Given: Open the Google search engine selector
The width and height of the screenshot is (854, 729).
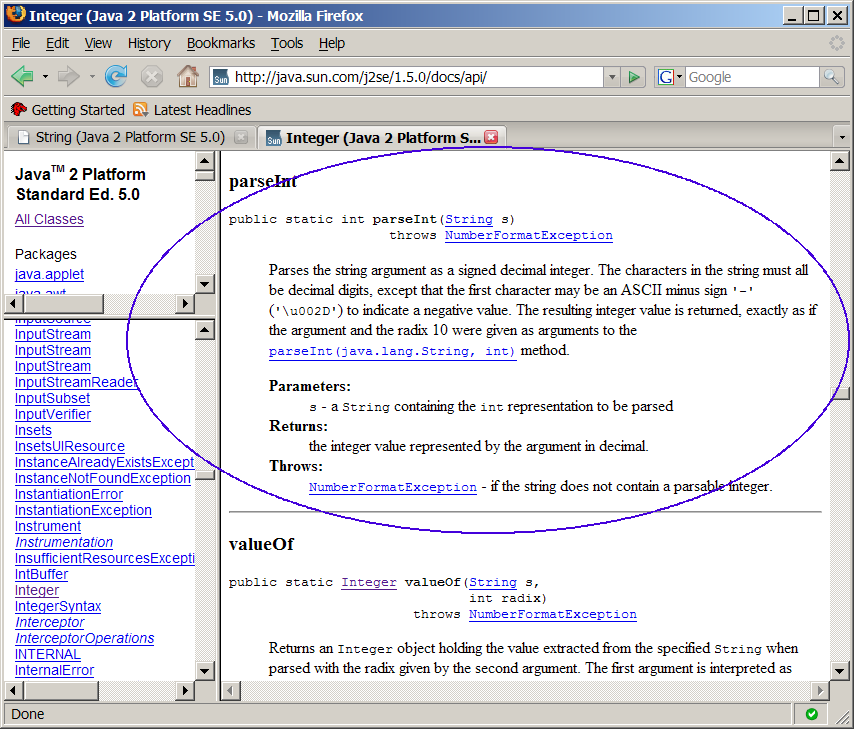Looking at the screenshot, I should coord(669,77).
